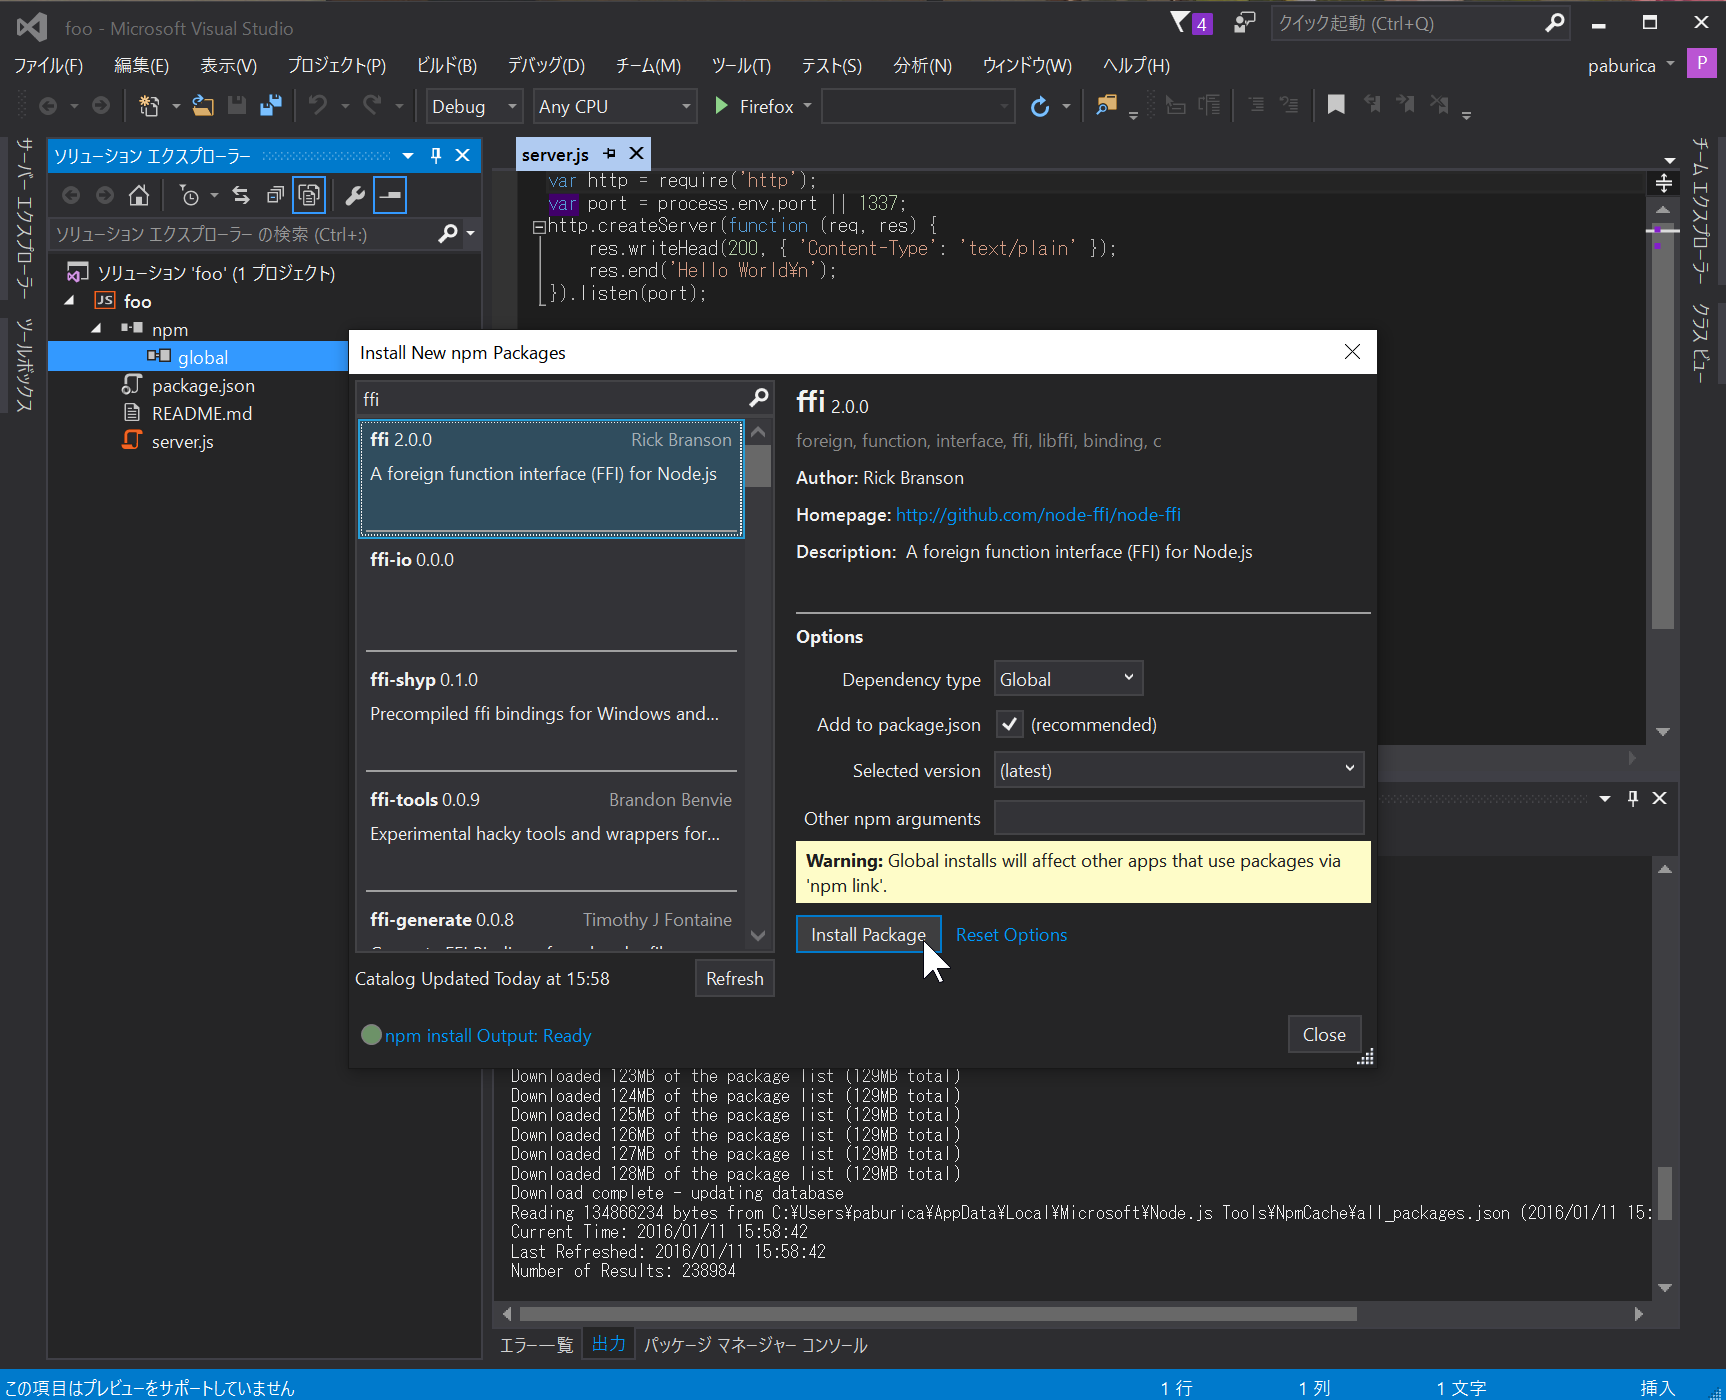Screen dimensions: 1726x1400
Task: Toggle Preview Selected Items button
Action: click(x=390, y=196)
